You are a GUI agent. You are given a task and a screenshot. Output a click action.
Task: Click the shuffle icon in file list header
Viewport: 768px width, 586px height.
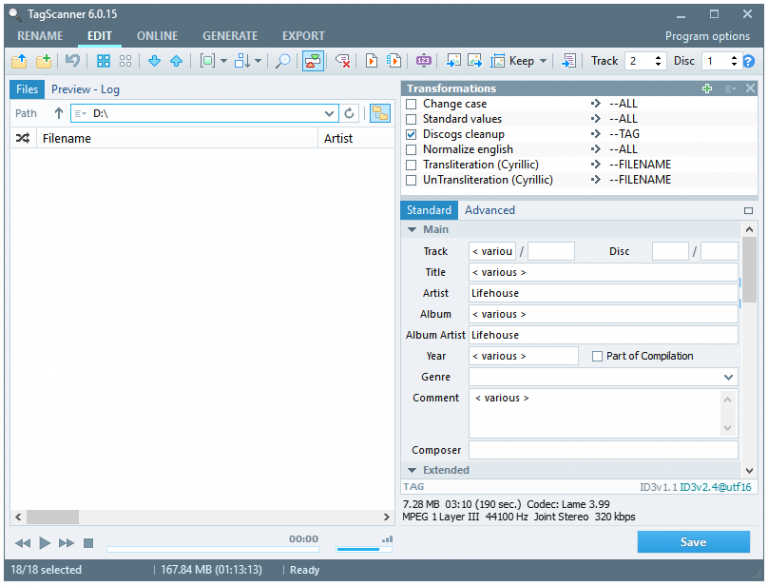23,139
